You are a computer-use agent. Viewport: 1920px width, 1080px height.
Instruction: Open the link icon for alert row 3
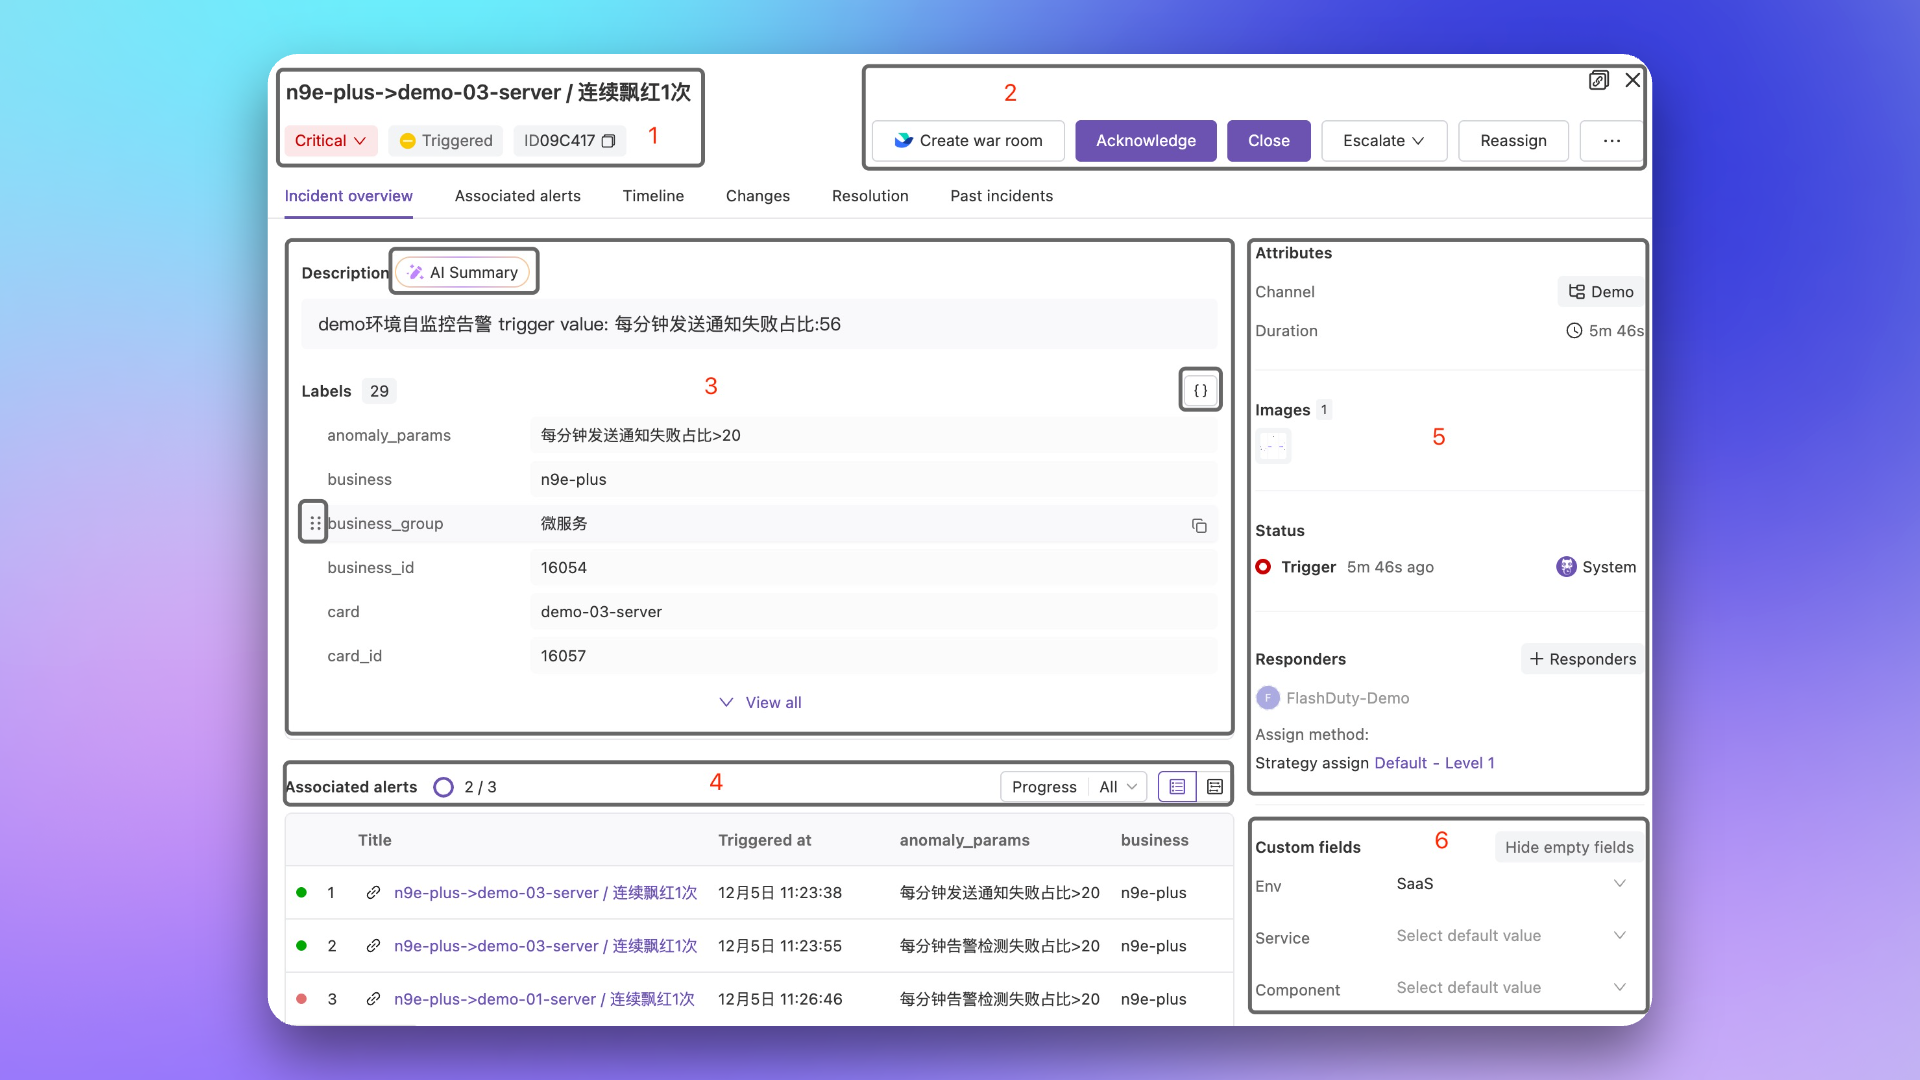click(x=373, y=999)
